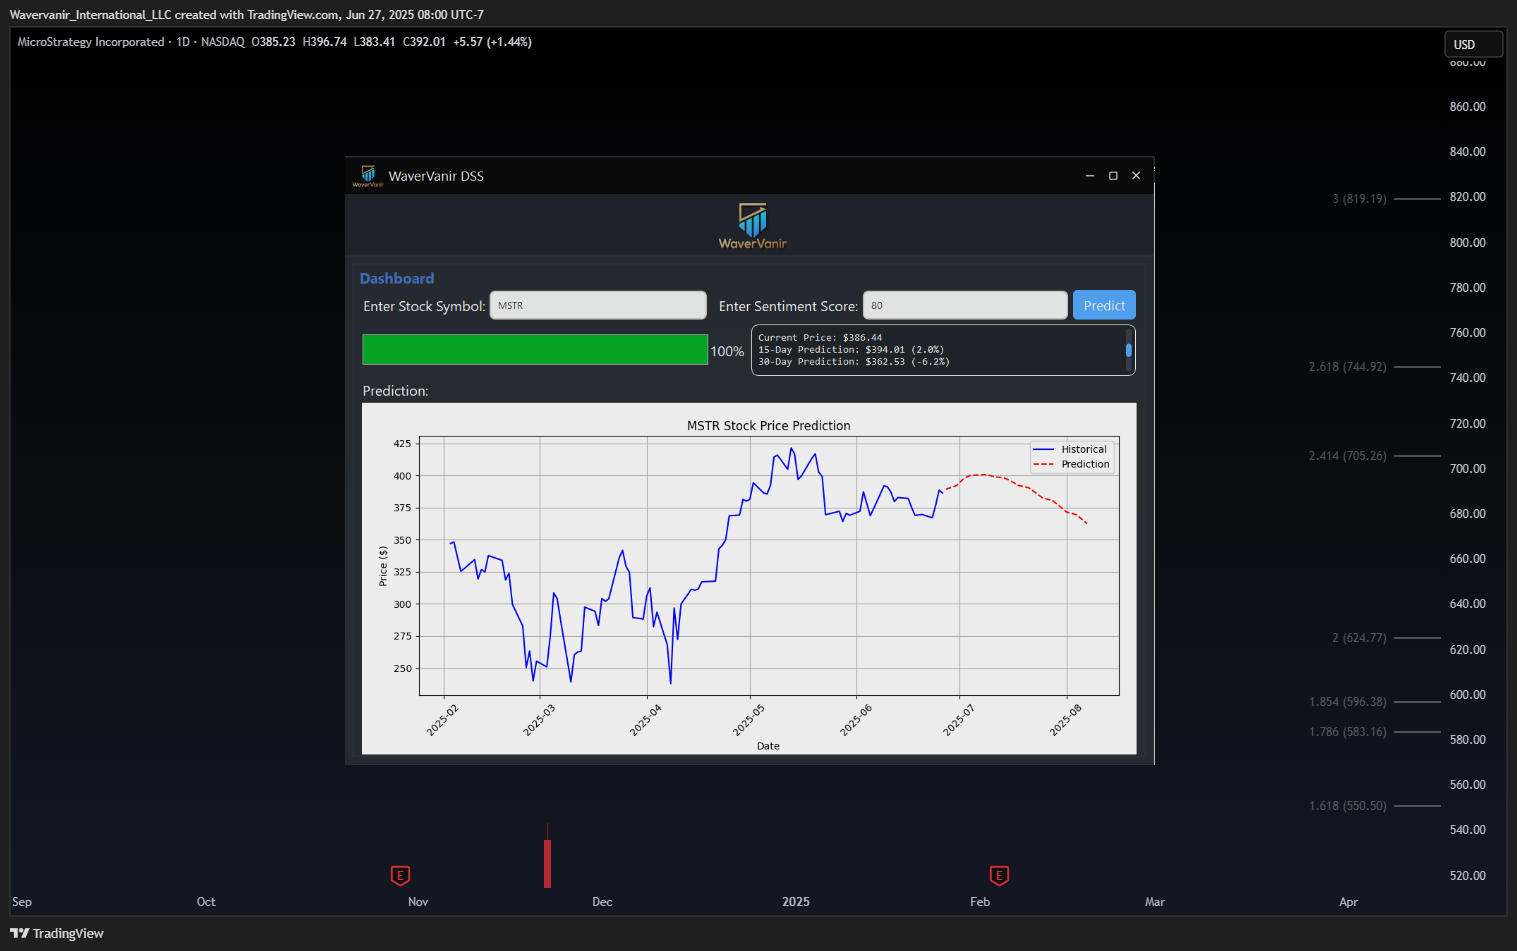The width and height of the screenshot is (1517, 951).
Task: Click the 2 (624.77) Fibonacci label
Action: click(x=1359, y=638)
